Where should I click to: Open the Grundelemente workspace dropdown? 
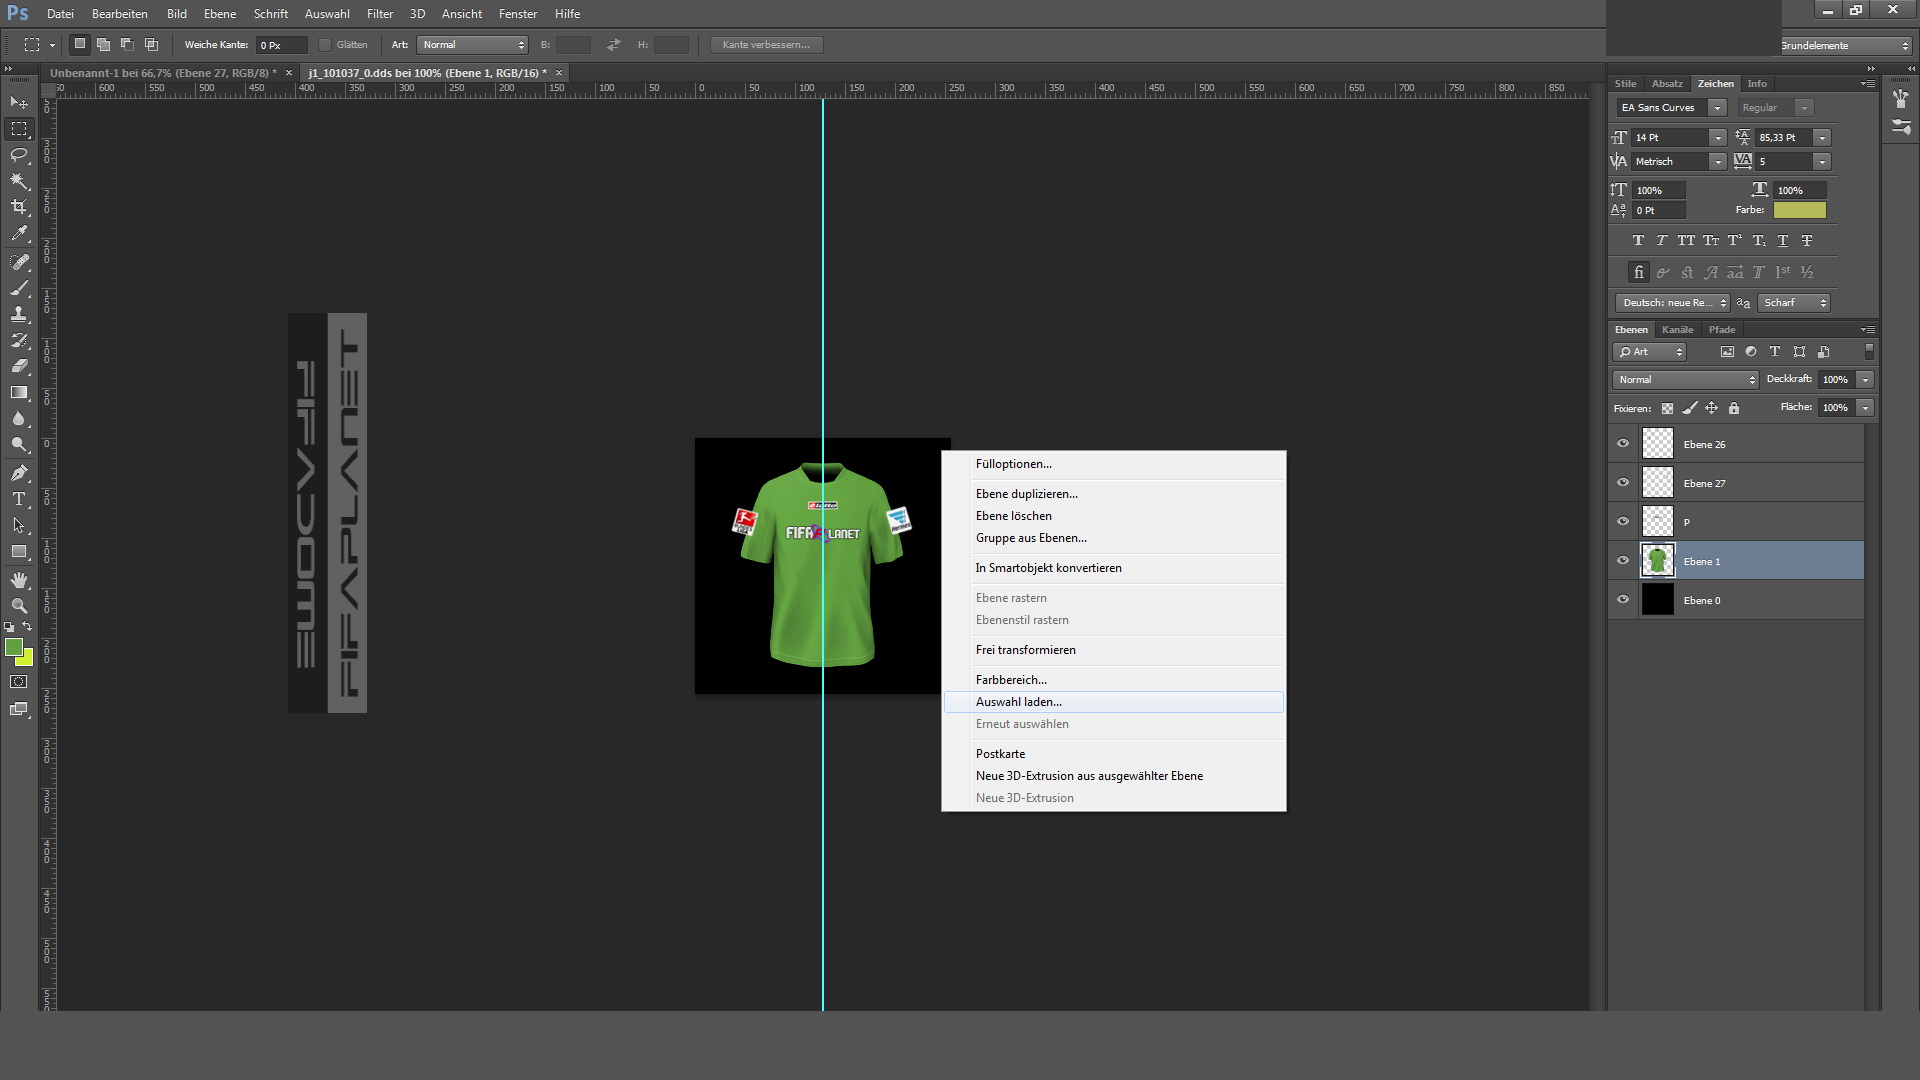[1845, 46]
